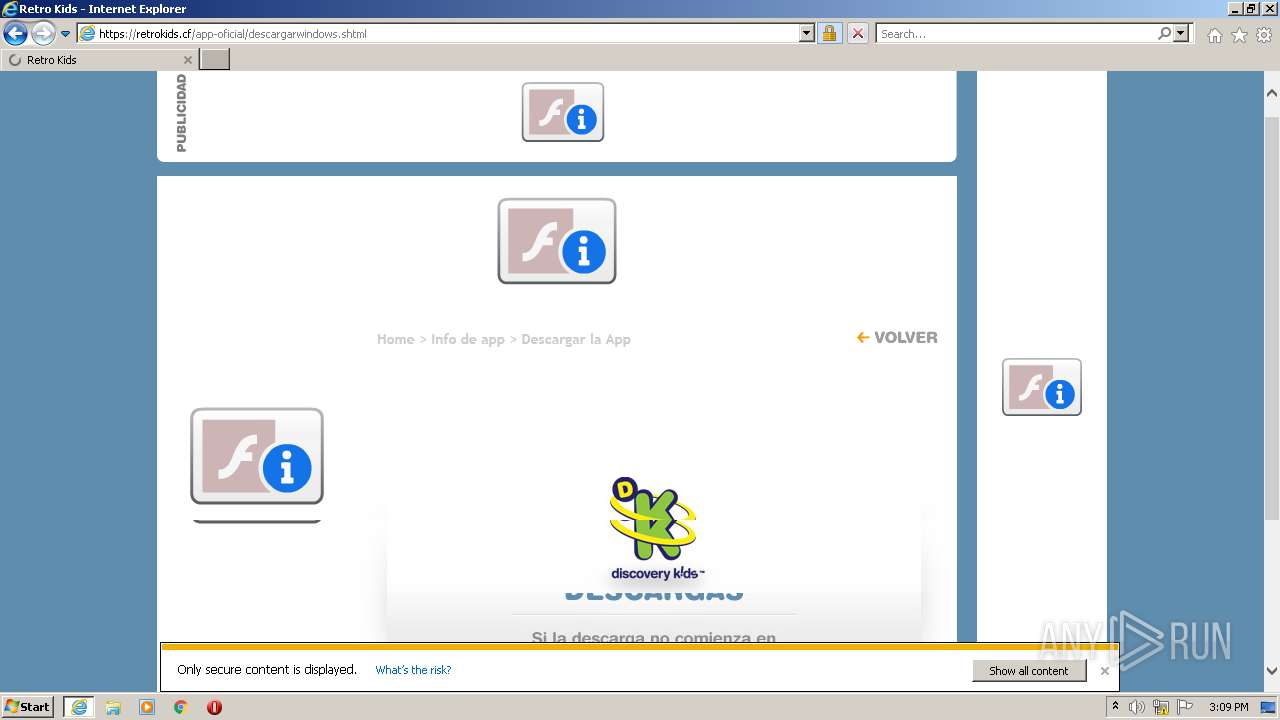Show hidden system tray icons
The image size is (1280, 720).
pos(1115,707)
